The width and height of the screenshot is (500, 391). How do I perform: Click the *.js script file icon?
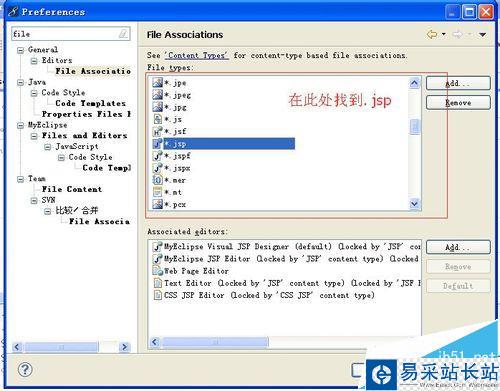pyautogui.click(x=157, y=119)
